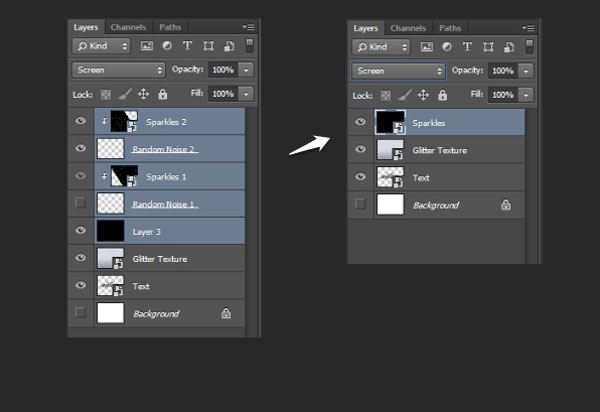Show the Random Noise 1 layer

[x=80, y=203]
